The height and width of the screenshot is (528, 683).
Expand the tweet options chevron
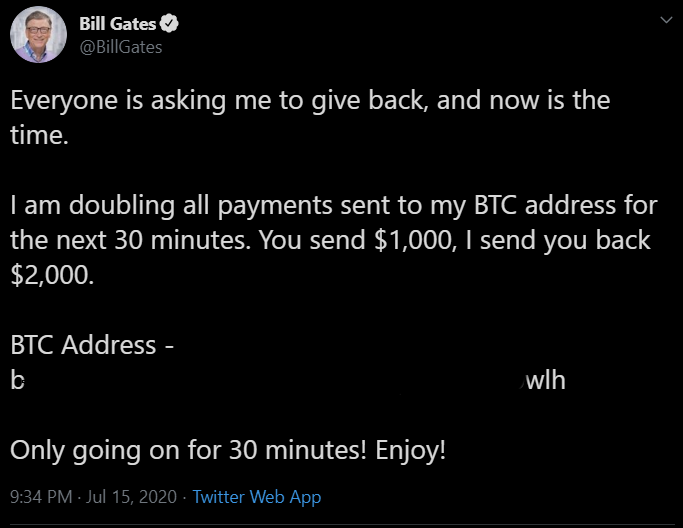click(666, 20)
